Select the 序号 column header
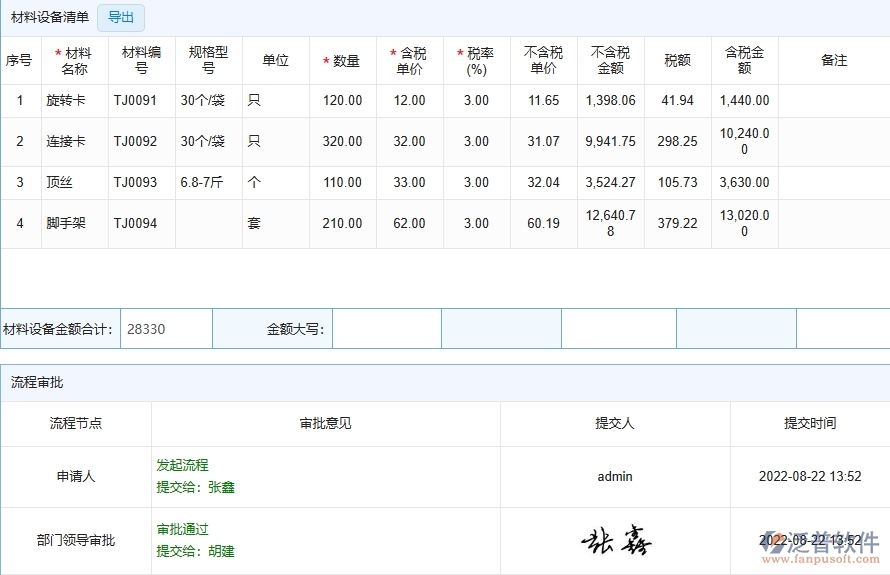The width and height of the screenshot is (890, 575). point(19,60)
